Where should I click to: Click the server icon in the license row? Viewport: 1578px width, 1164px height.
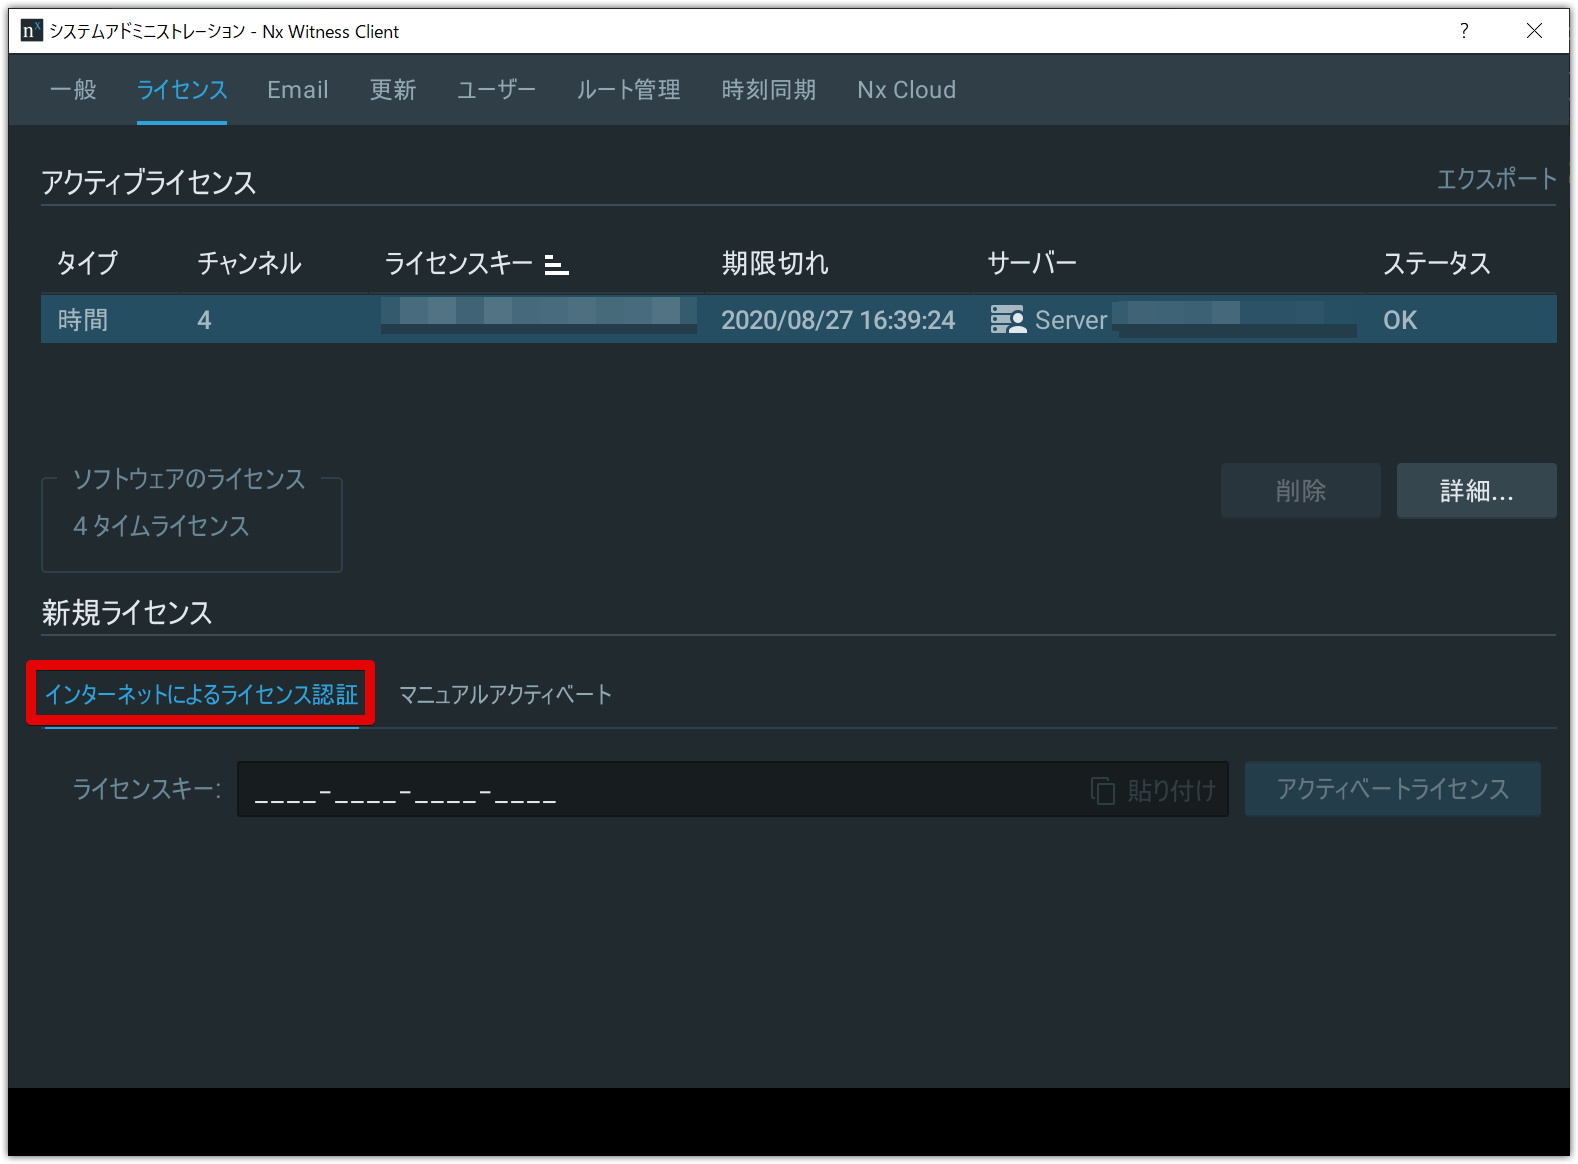click(x=1008, y=320)
